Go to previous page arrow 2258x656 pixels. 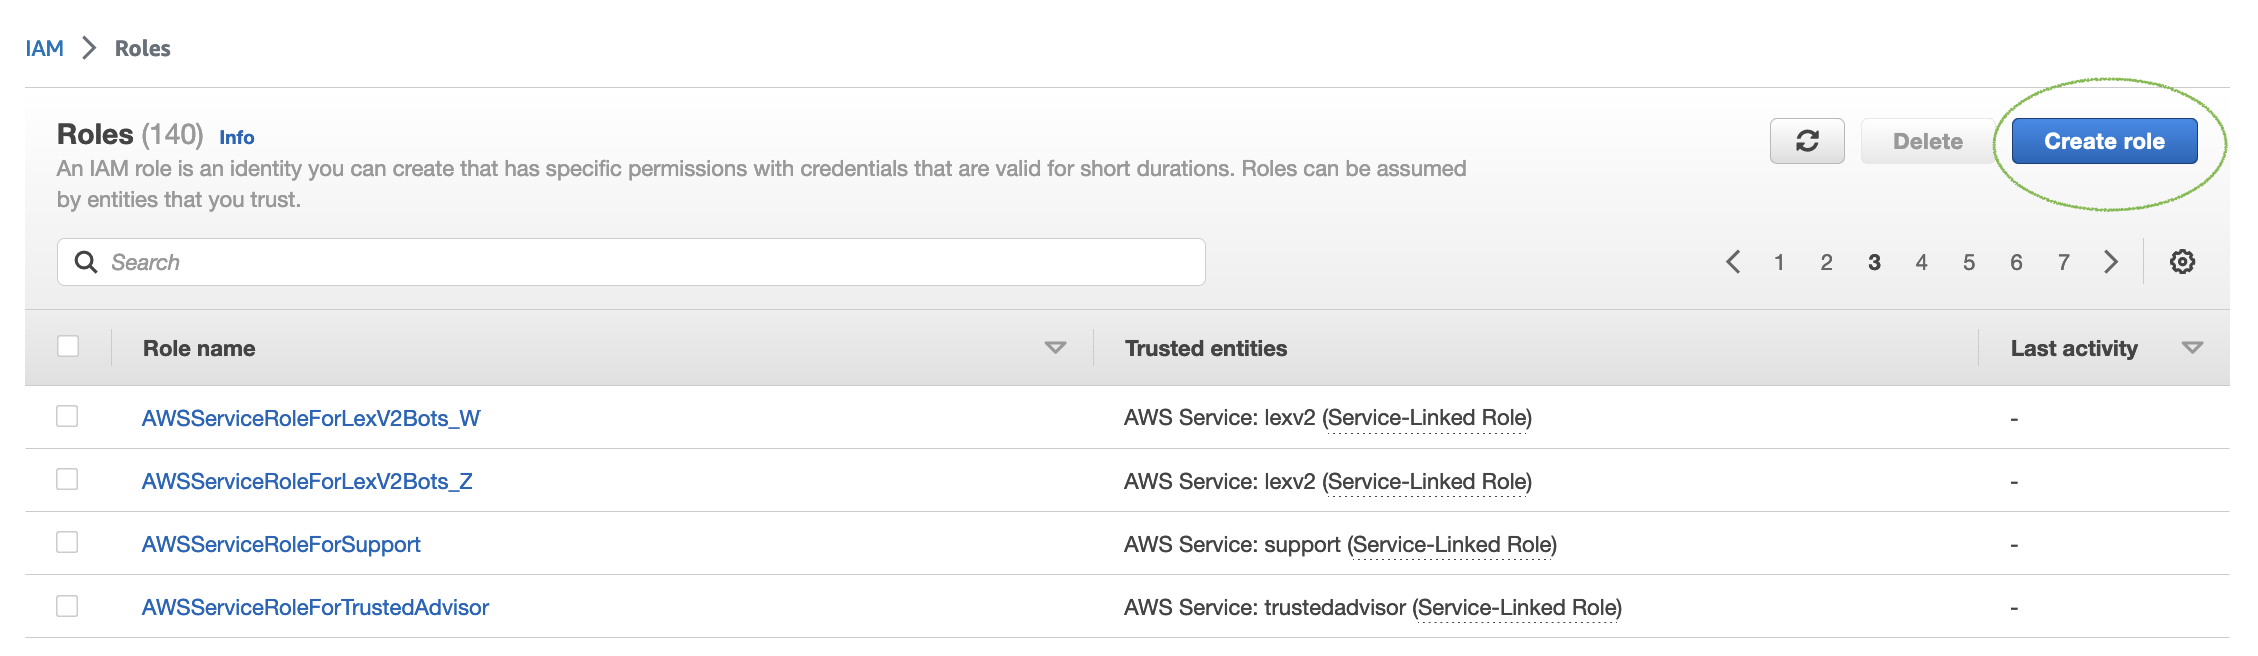click(x=1733, y=262)
